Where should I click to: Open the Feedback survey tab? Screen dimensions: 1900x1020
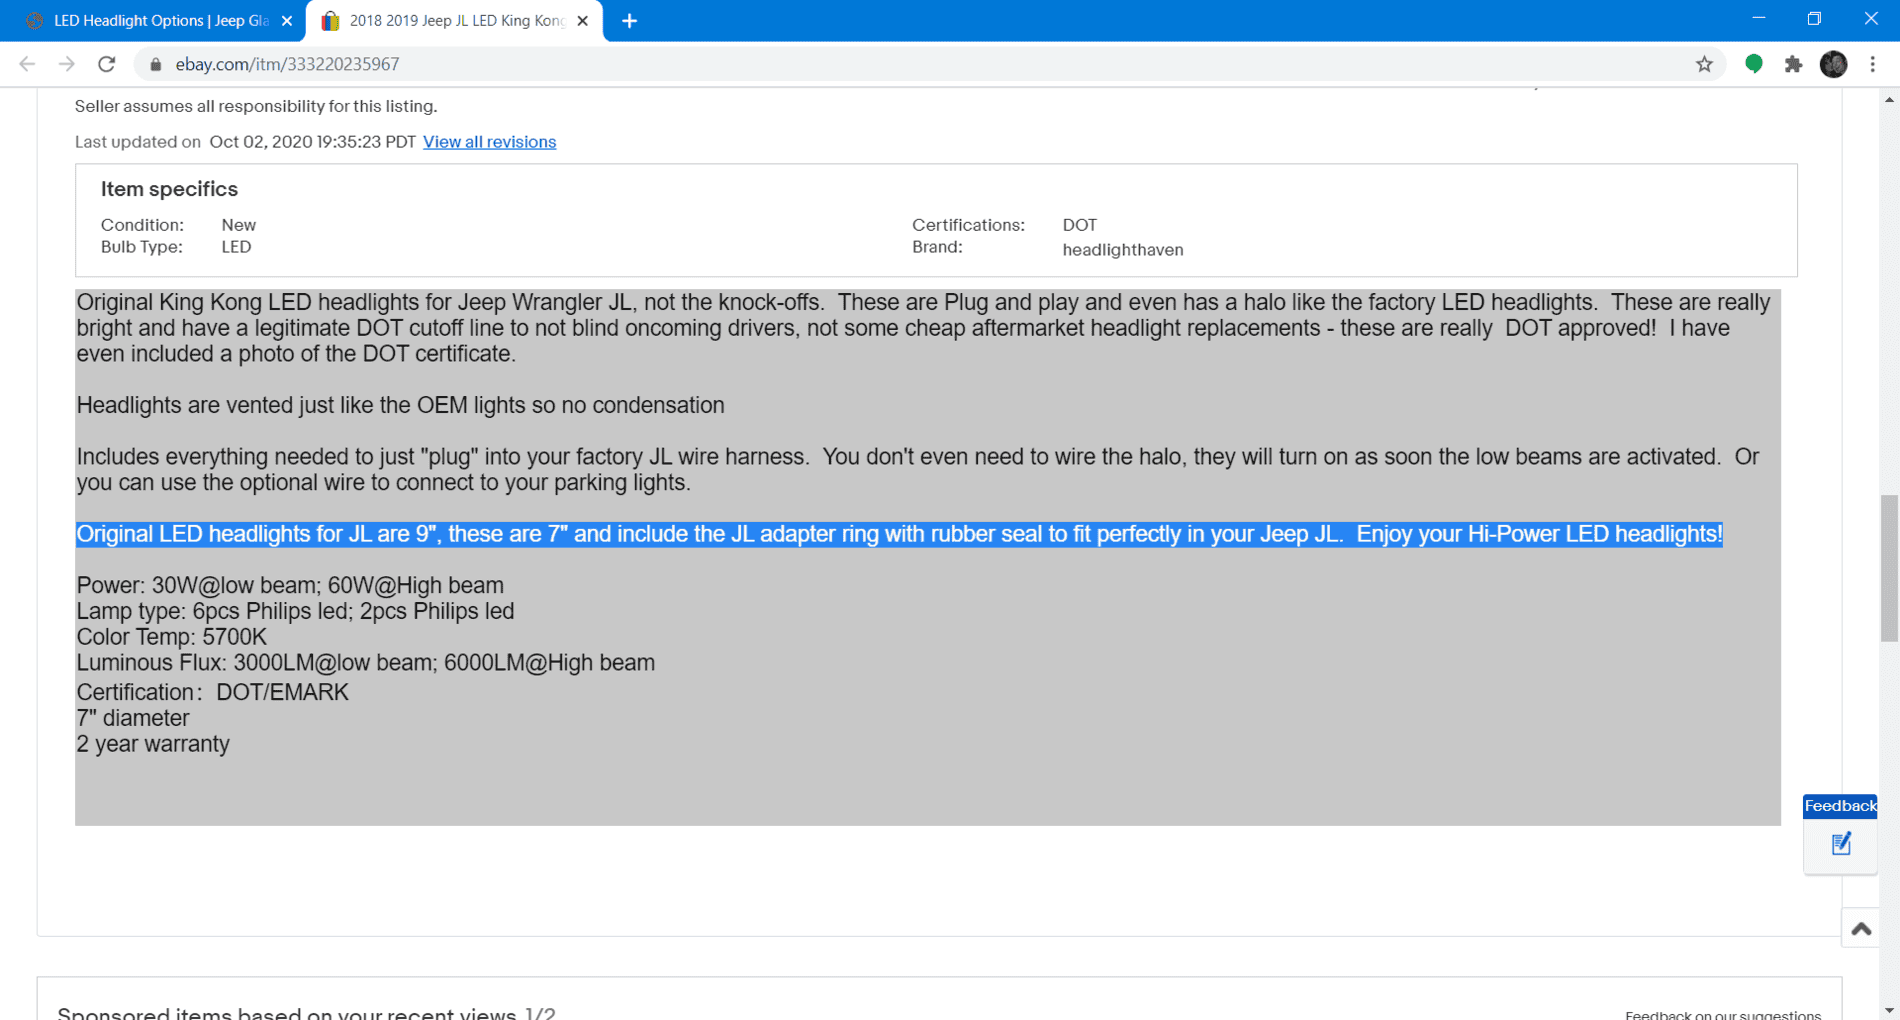coord(1840,806)
